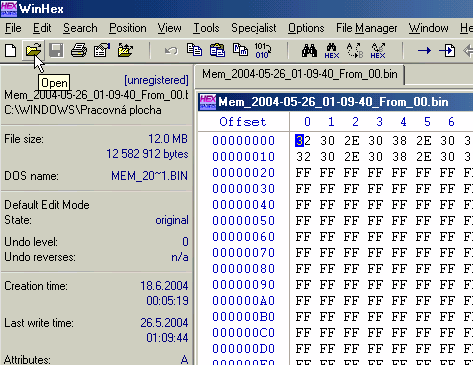Click the Default Edit Mode label
The width and height of the screenshot is (473, 365).
(x=47, y=205)
